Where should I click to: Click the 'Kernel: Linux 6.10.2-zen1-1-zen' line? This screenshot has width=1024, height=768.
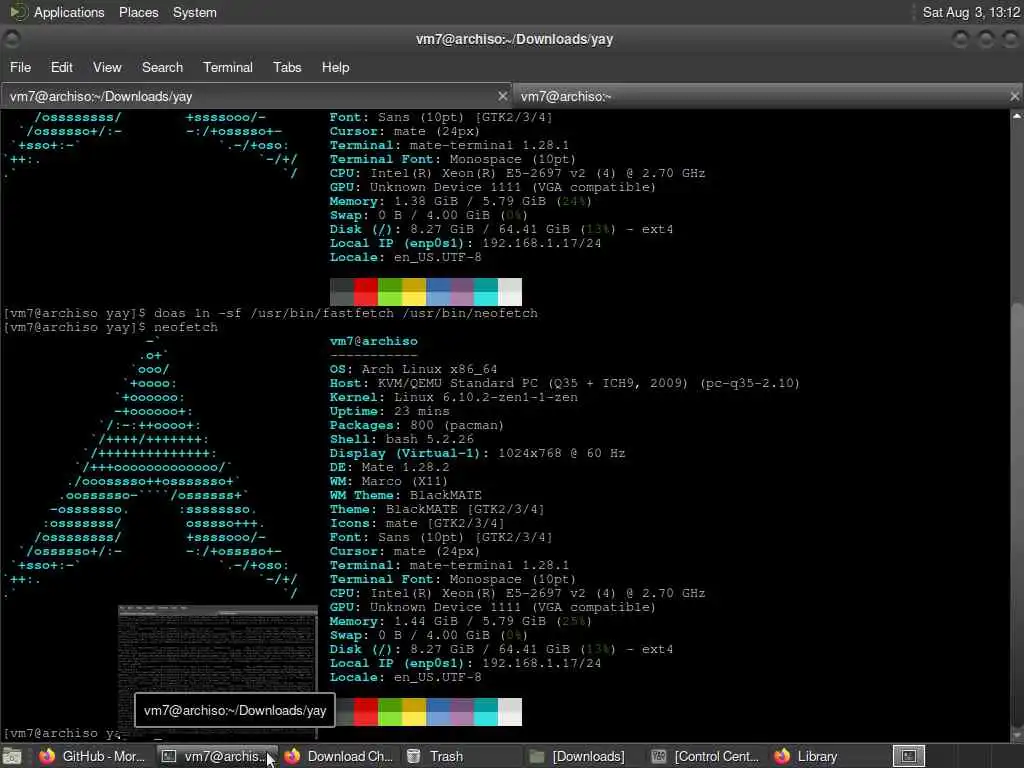453,397
